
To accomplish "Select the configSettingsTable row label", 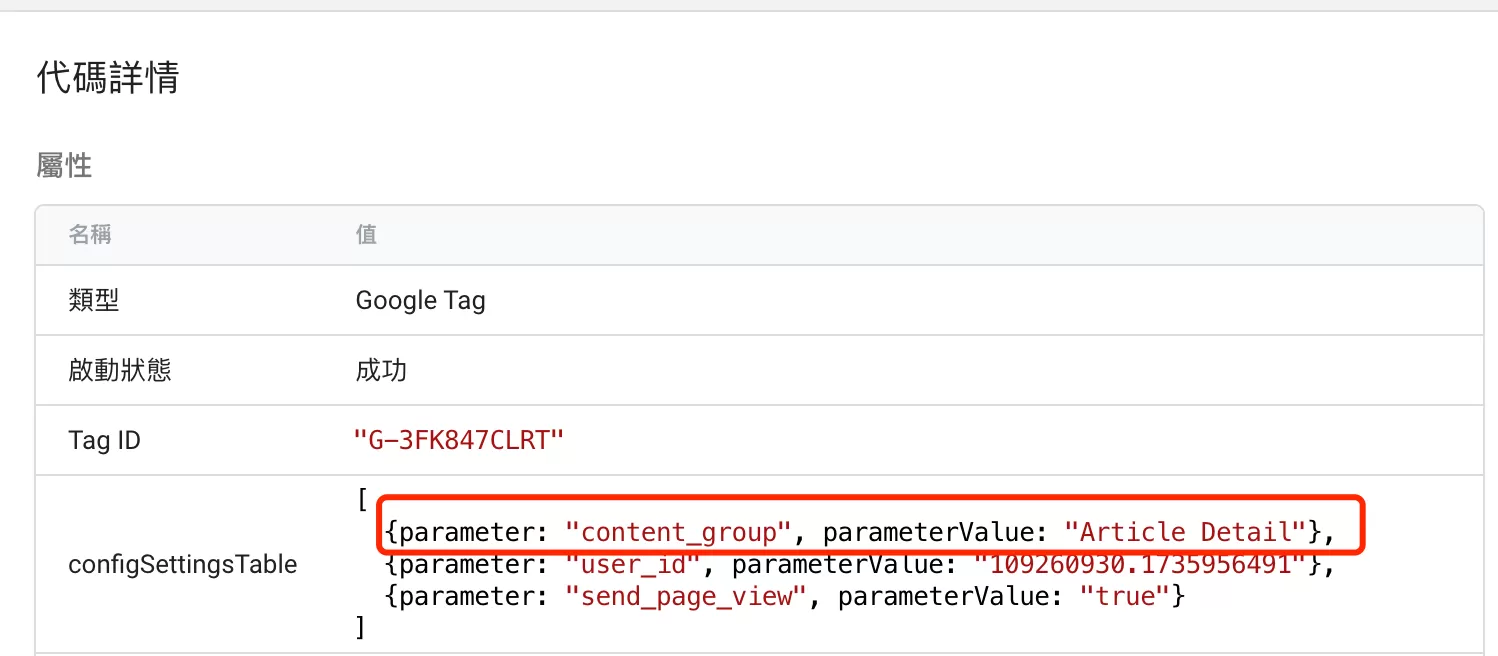I will (183, 564).
